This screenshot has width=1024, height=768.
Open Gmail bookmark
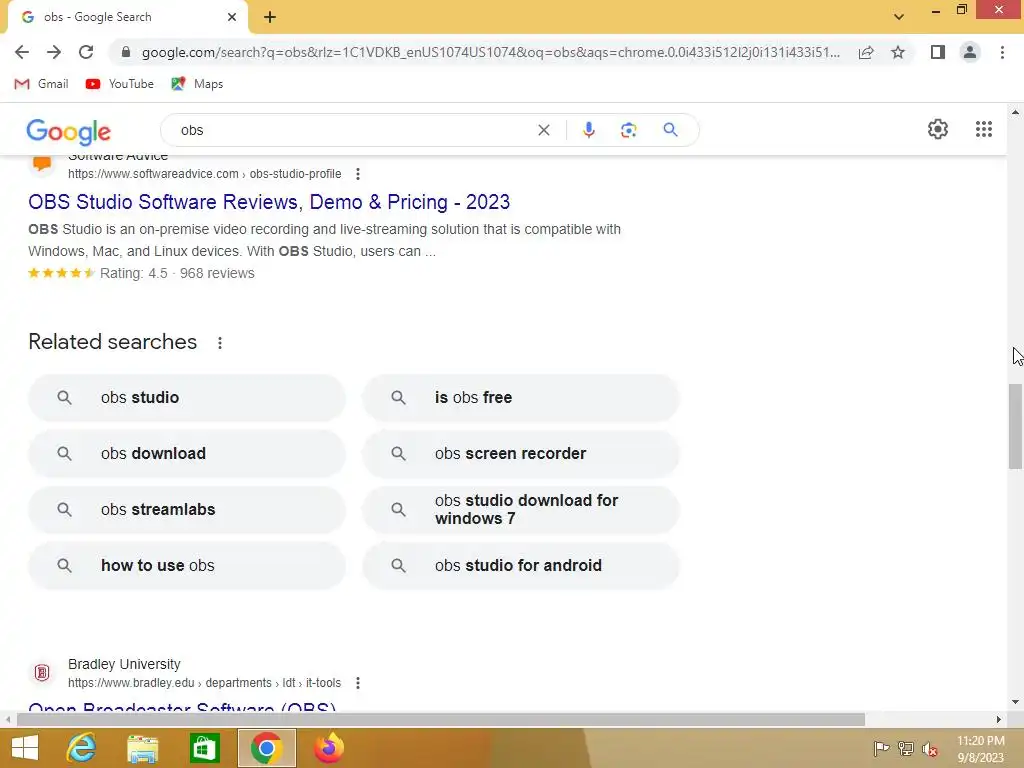tap(41, 84)
